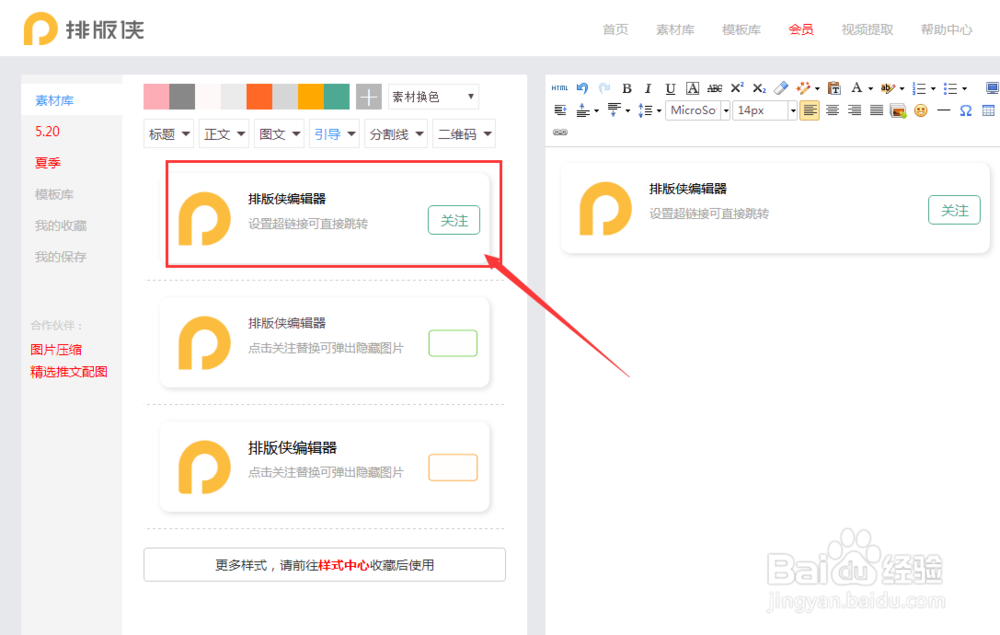Screen dimensions: 1000x635
Task: Follow the 样式中心 link
Action: (x=344, y=566)
